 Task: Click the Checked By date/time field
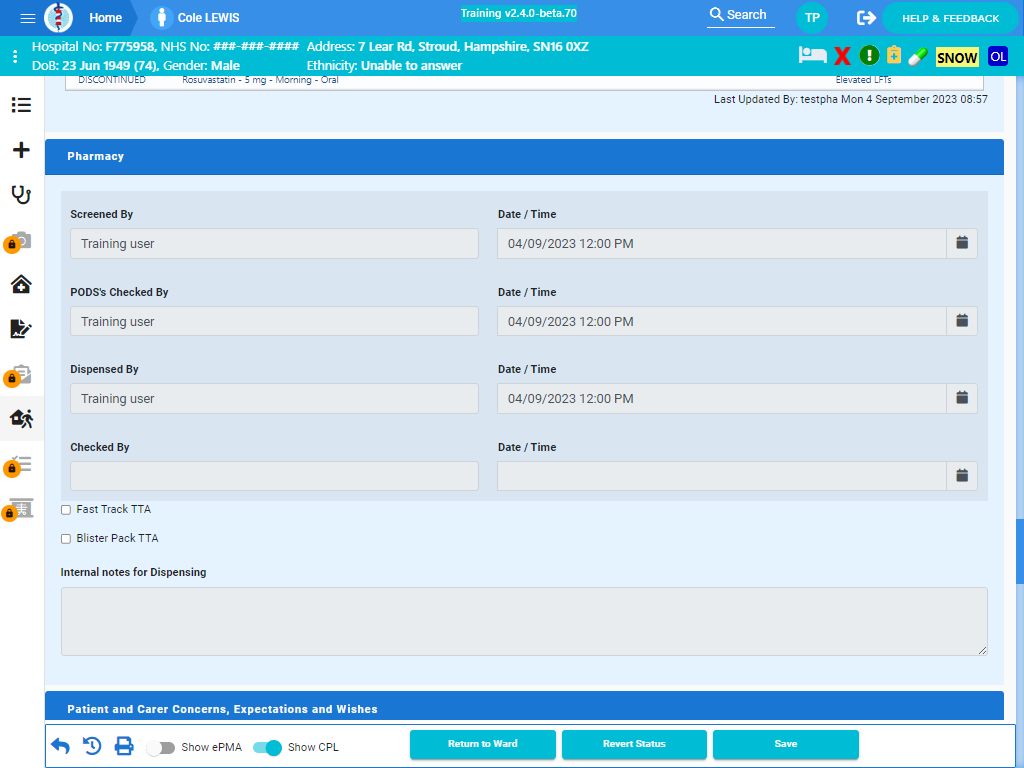point(722,476)
